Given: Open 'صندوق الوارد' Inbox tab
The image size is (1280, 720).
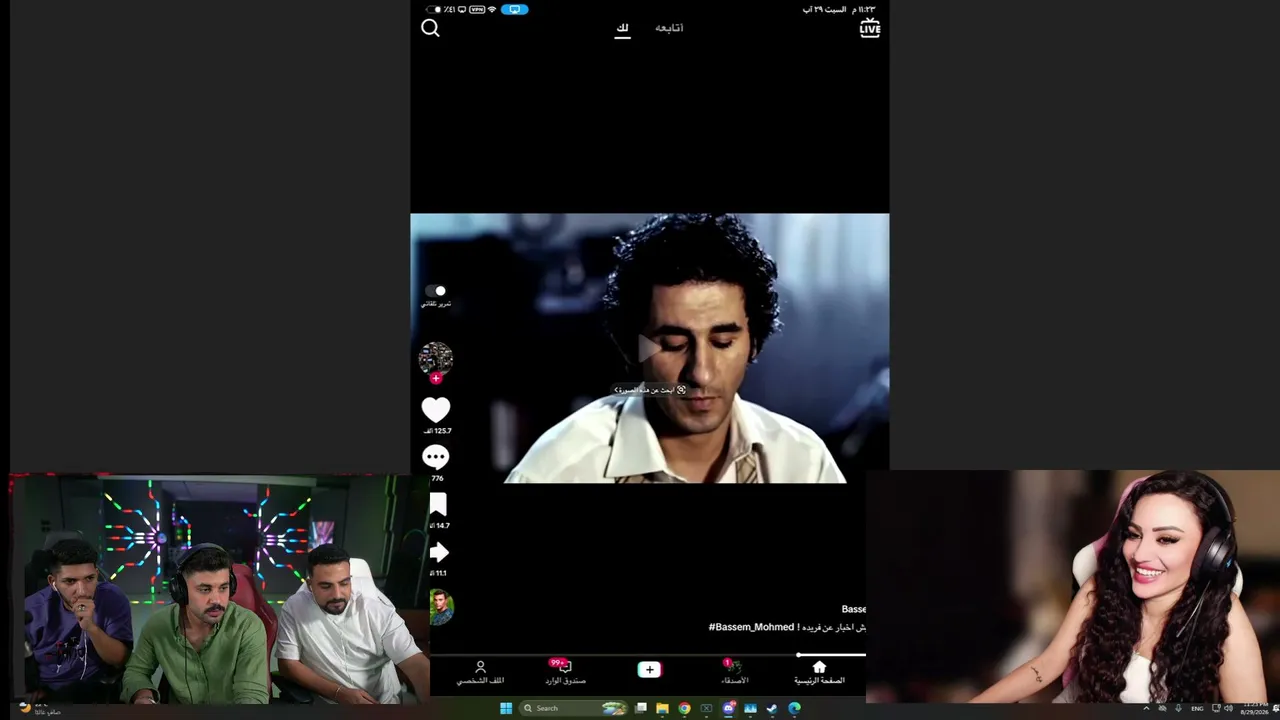Looking at the screenshot, I should [x=565, y=673].
